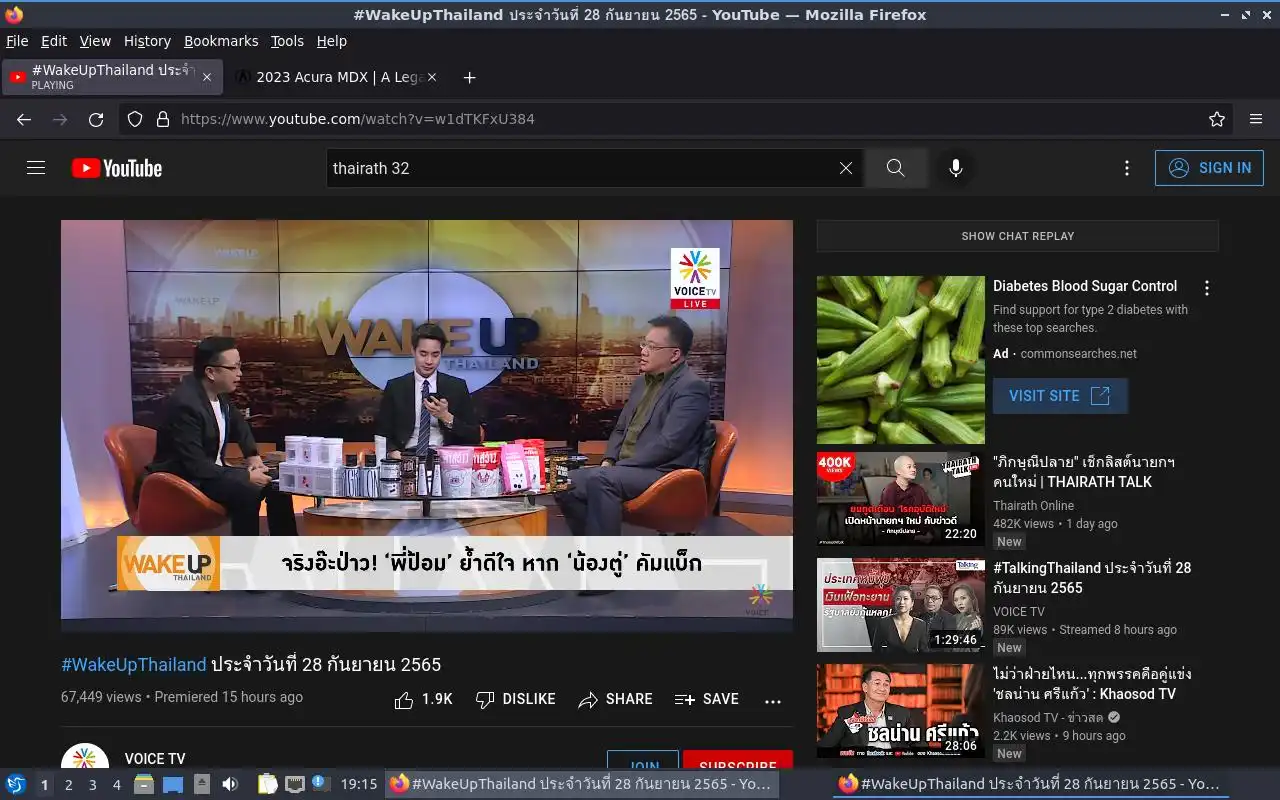This screenshot has height=800, width=1280.
Task: Reload the page in Firefox
Action: [96, 119]
